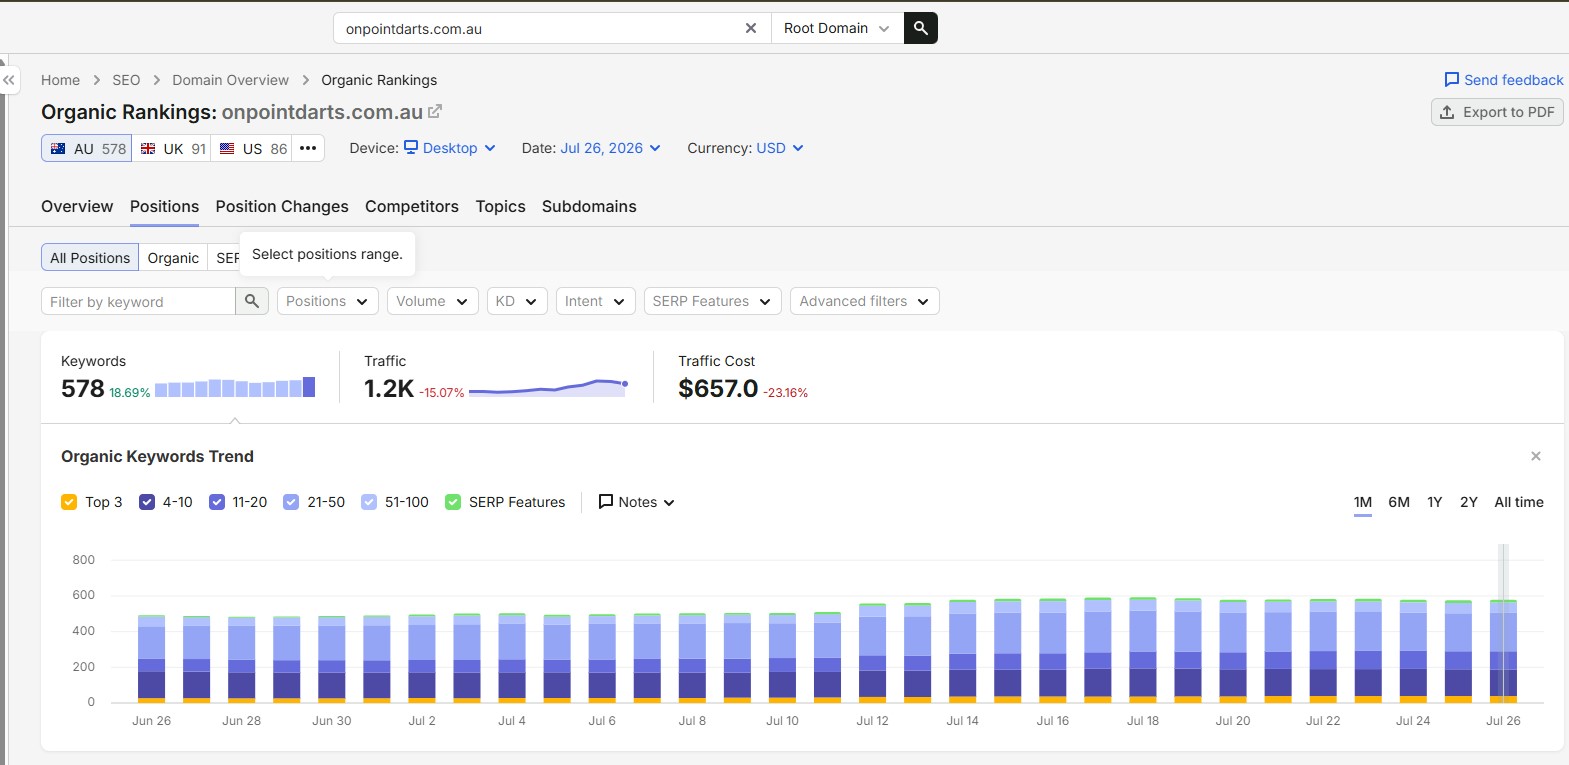Open the Root Domain dropdown

tap(837, 28)
